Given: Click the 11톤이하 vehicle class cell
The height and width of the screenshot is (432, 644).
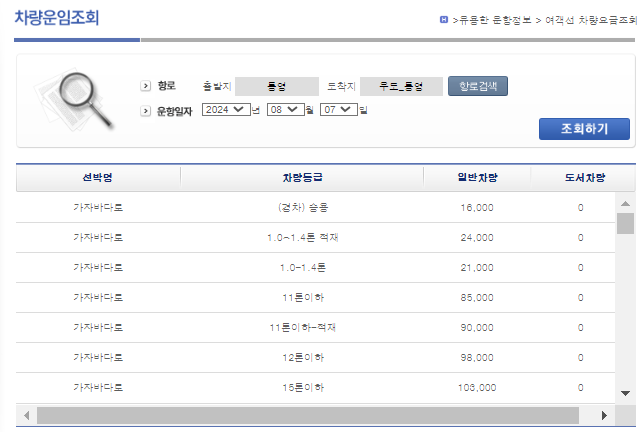Looking at the screenshot, I should 303,297.
